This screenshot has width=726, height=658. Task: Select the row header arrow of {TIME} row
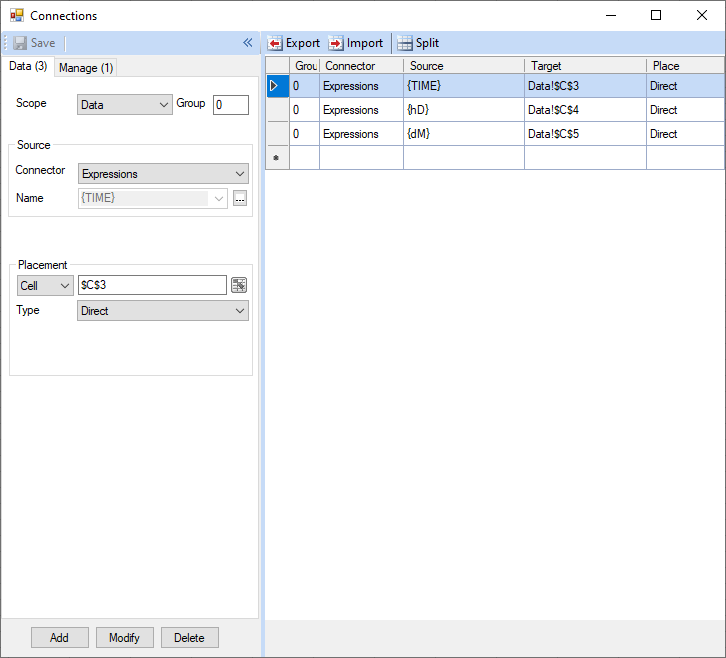[x=278, y=86]
